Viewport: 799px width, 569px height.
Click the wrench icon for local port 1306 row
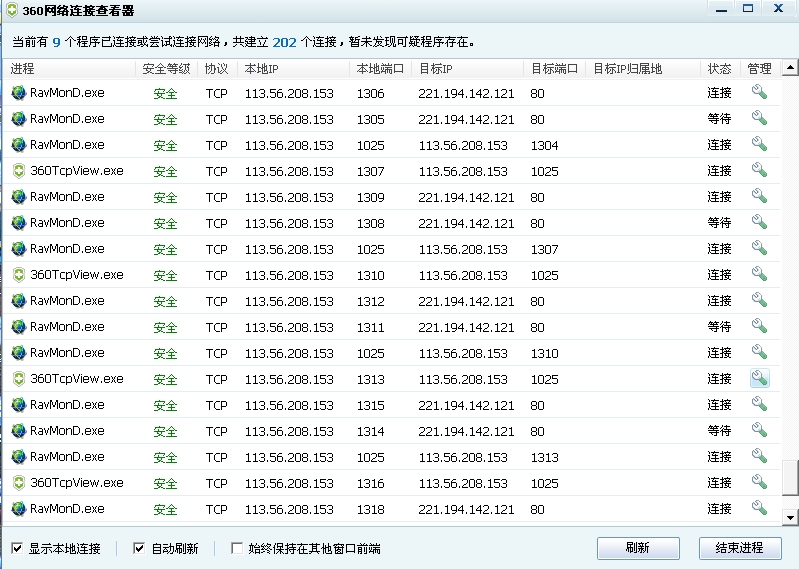point(759,92)
